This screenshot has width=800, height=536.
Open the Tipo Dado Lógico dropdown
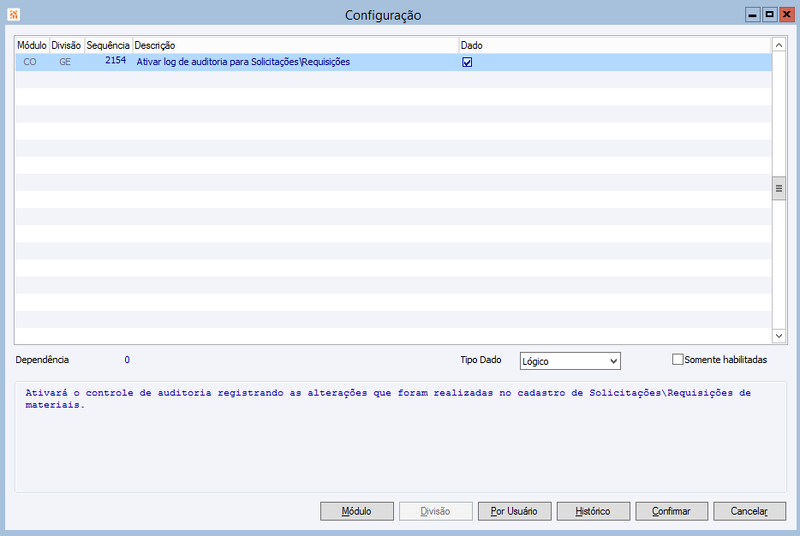point(570,361)
